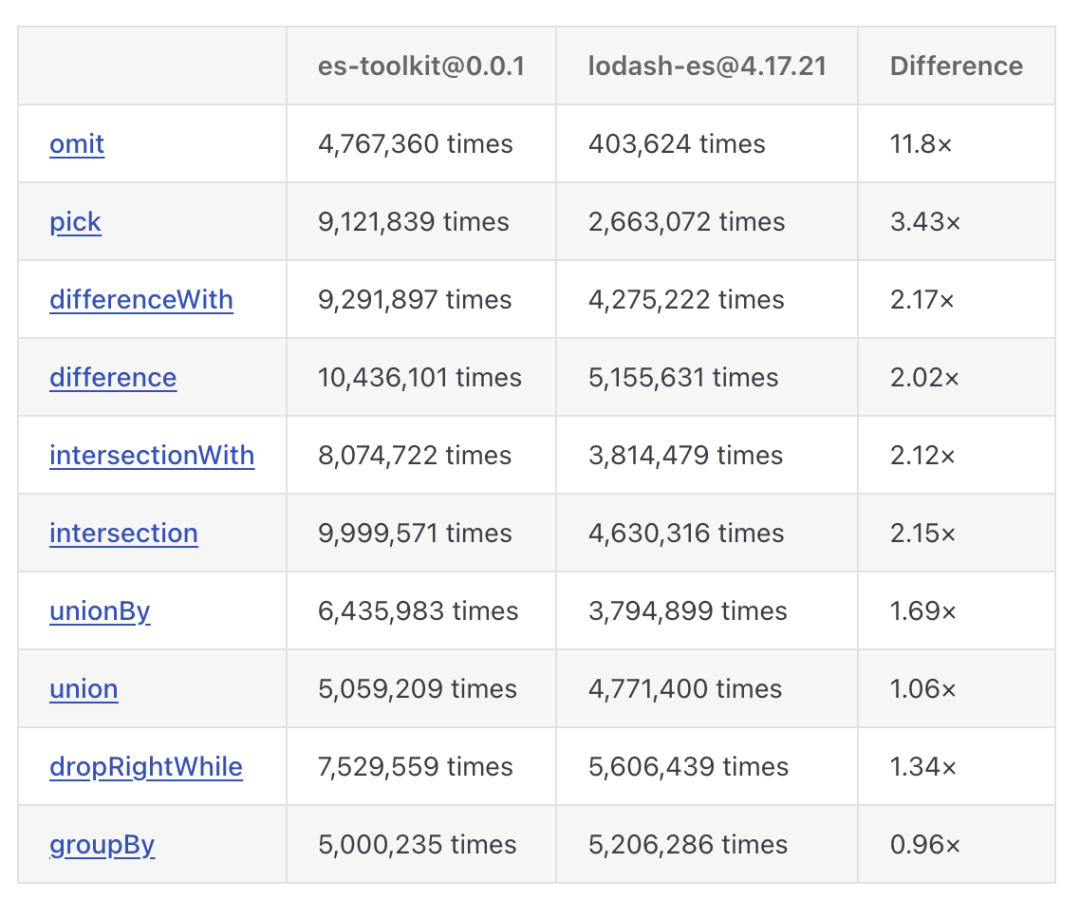Select the 5,000,235 times cell
Screen dimensions: 1080x900
(421, 844)
